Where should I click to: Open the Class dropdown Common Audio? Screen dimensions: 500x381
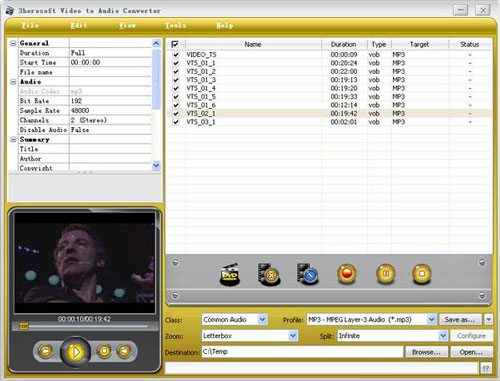262,319
